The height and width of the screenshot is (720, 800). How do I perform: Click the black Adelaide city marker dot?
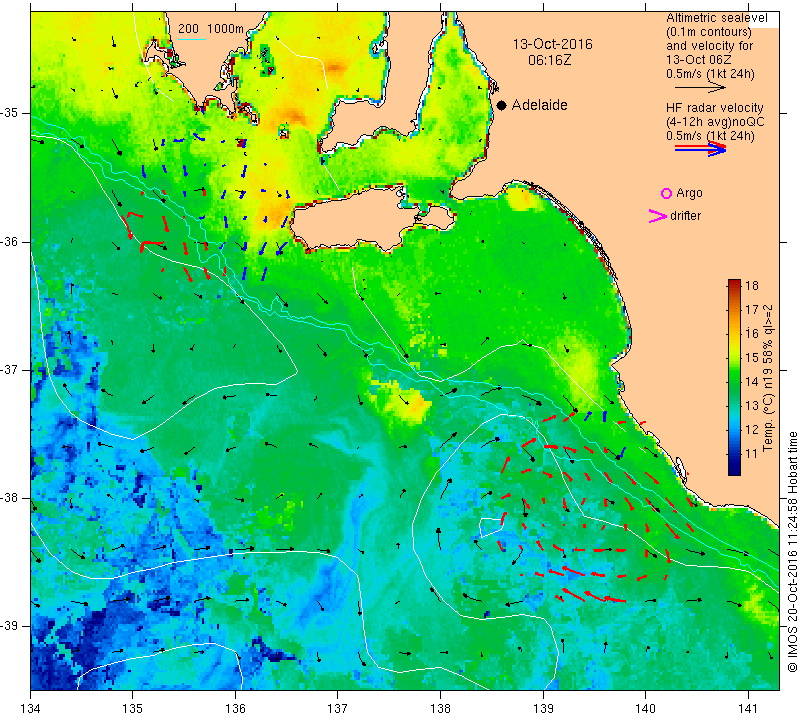[502, 105]
